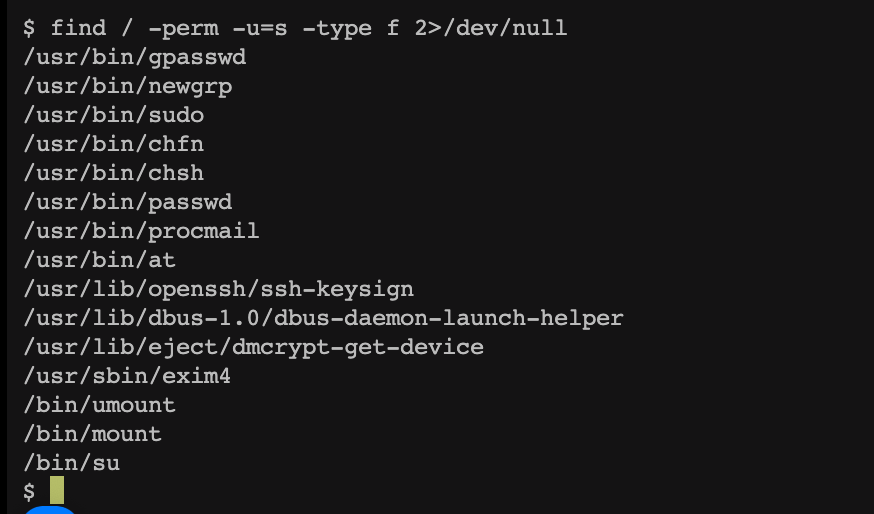Viewport: 874px width, 514px height.
Task: Click on the /usr/bin/chfn line
Action: pyautogui.click(x=113, y=144)
